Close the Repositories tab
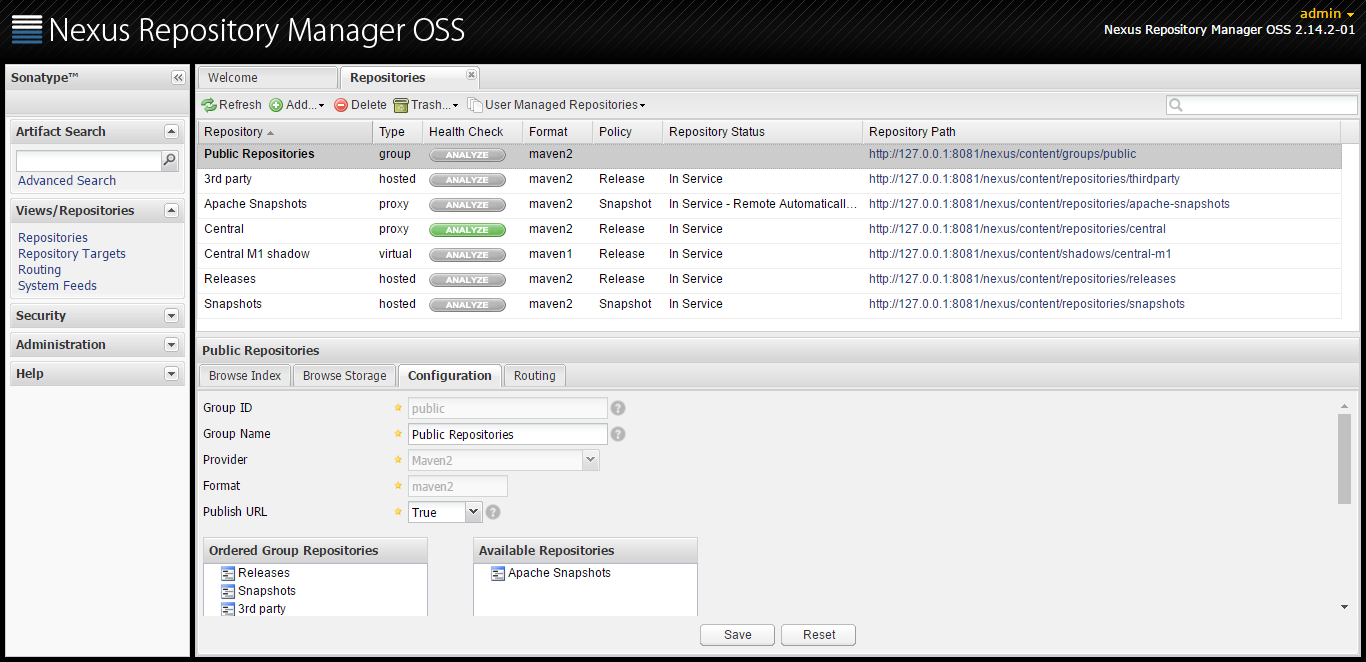The image size is (1366, 662). [x=471, y=74]
